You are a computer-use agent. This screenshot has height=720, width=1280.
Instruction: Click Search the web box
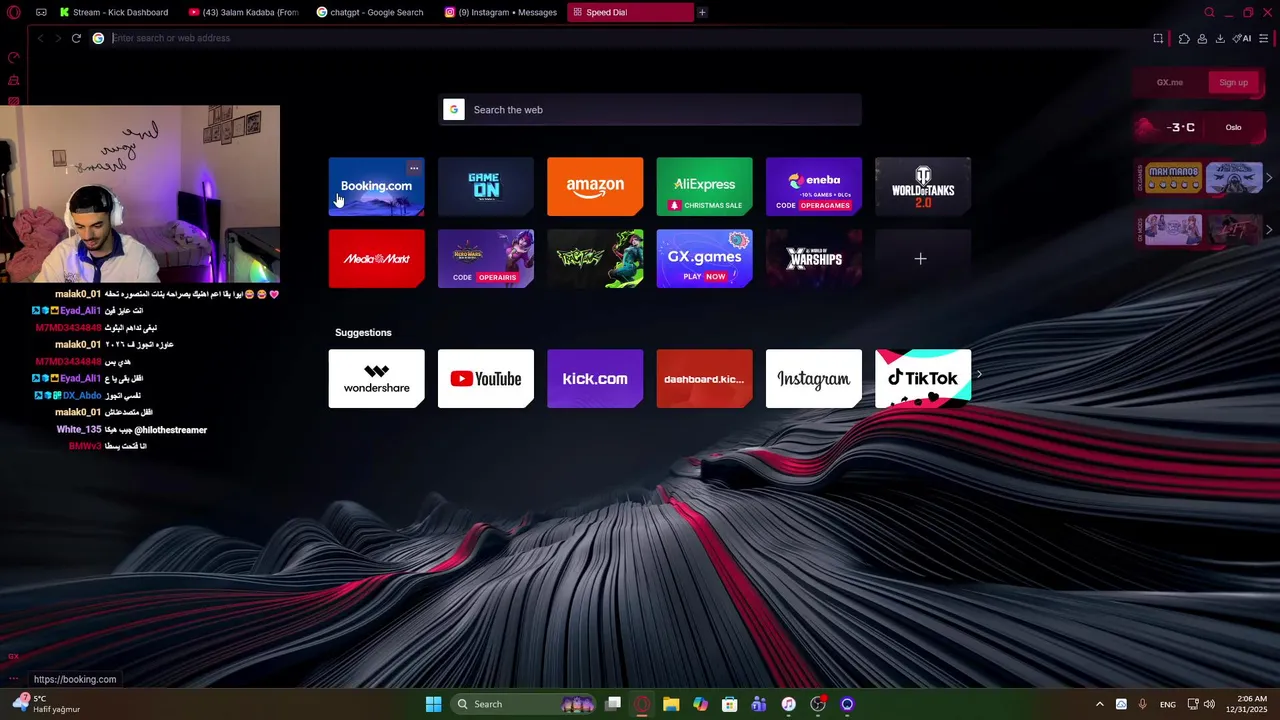(x=650, y=110)
